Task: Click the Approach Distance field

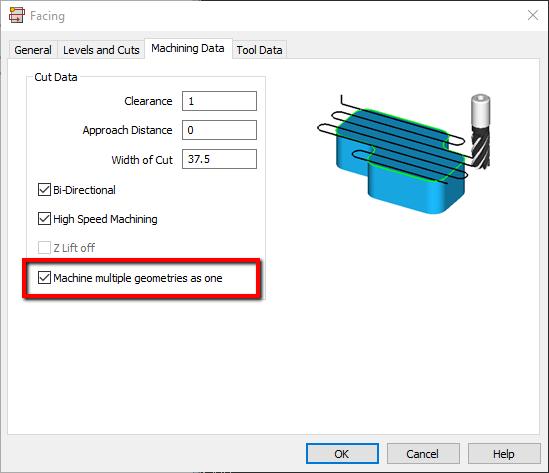Action: [220, 130]
